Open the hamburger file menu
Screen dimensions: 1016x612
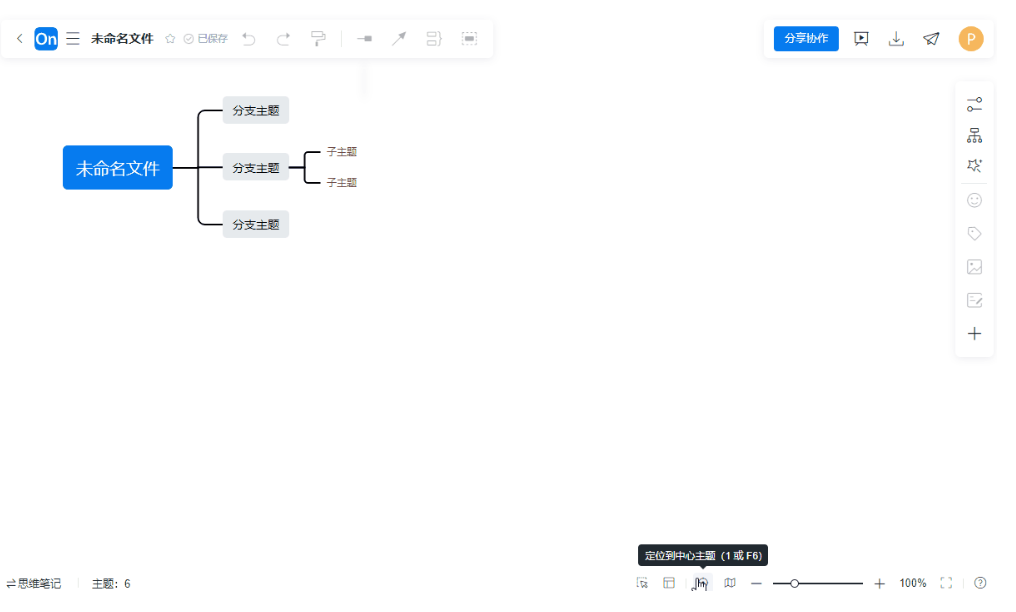tap(72, 38)
